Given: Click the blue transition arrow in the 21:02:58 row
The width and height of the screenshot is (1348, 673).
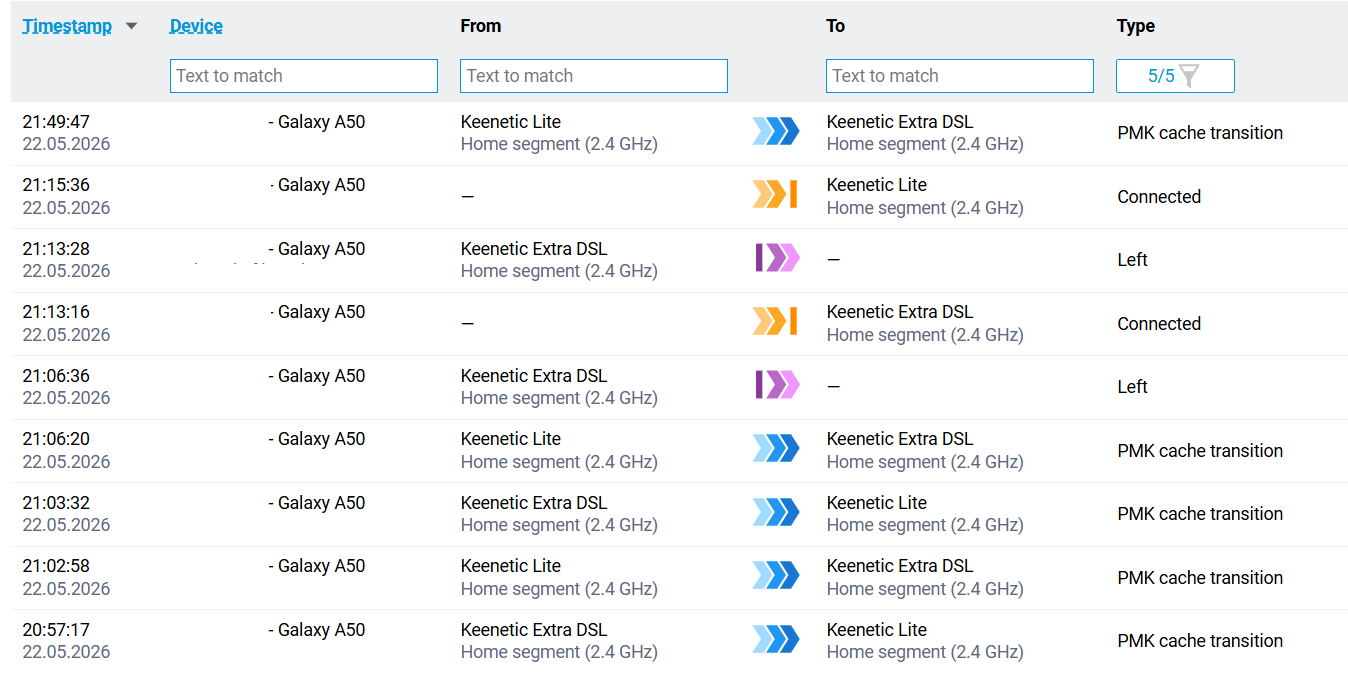Looking at the screenshot, I should pyautogui.click(x=776, y=576).
